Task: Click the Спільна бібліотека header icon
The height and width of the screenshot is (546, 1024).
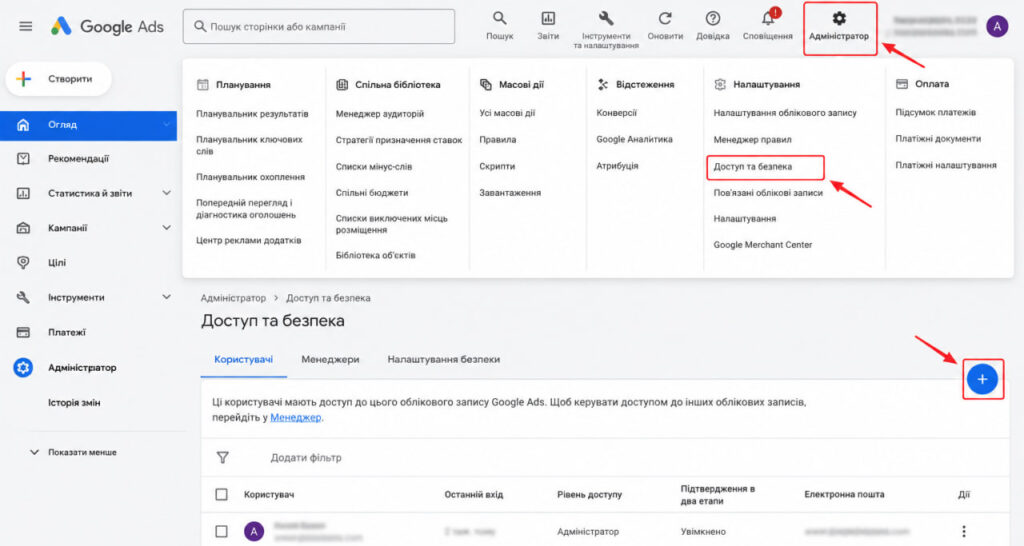Action: pyautogui.click(x=342, y=84)
